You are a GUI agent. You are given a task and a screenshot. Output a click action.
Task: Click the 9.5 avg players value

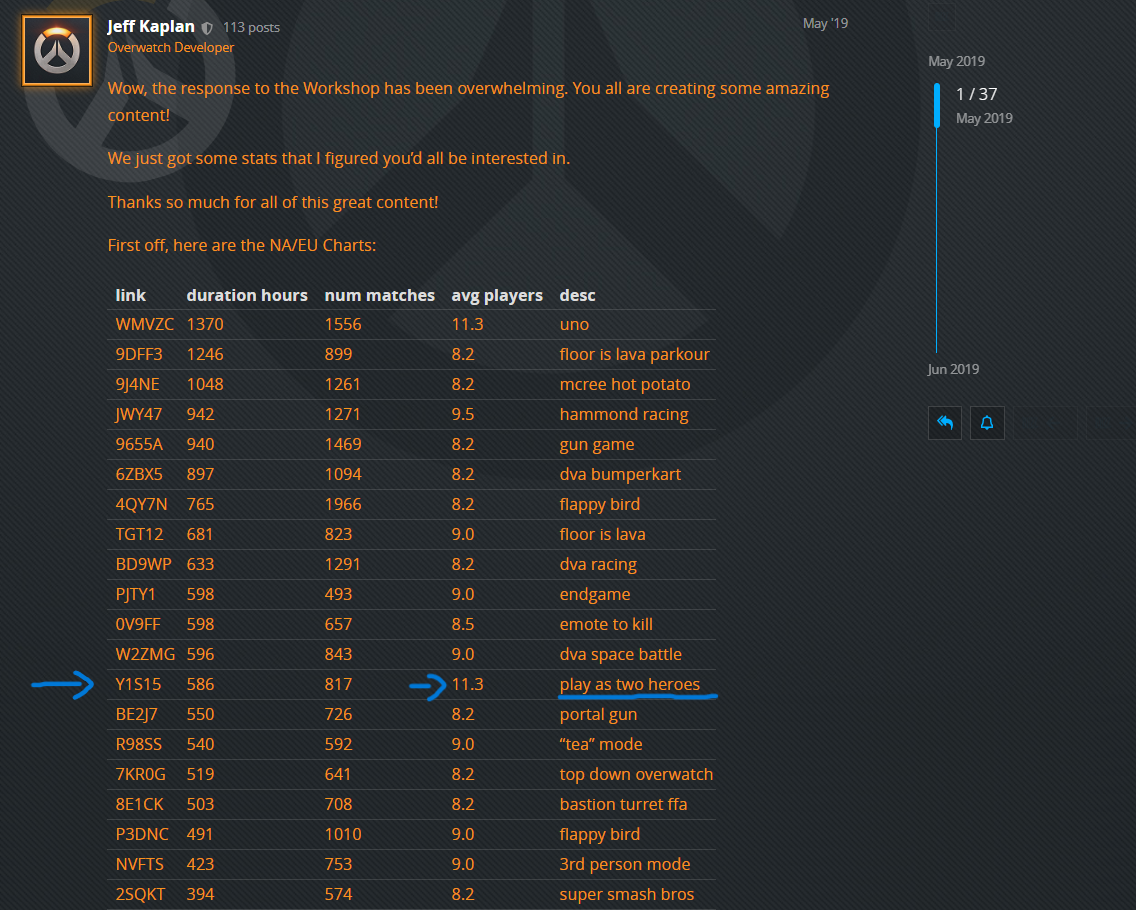(463, 414)
